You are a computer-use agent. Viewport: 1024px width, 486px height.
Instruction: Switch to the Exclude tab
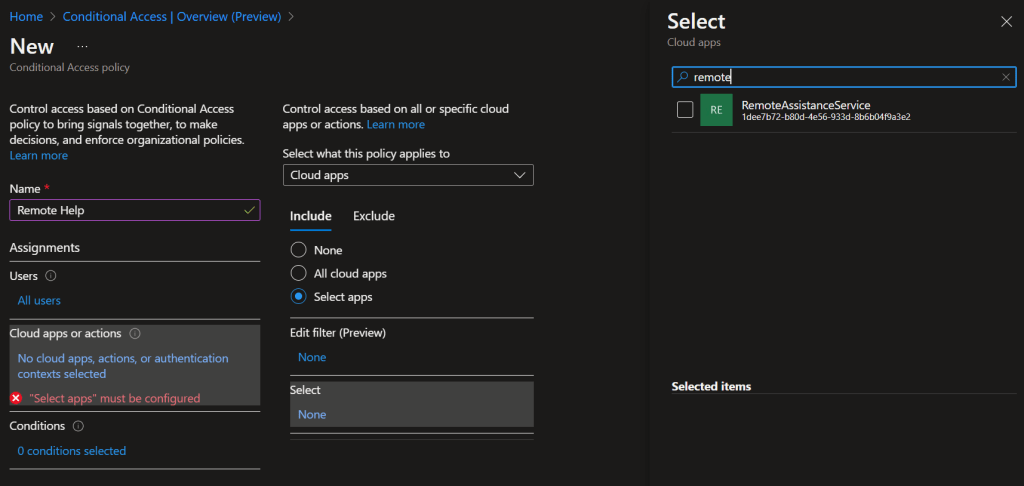pos(374,216)
